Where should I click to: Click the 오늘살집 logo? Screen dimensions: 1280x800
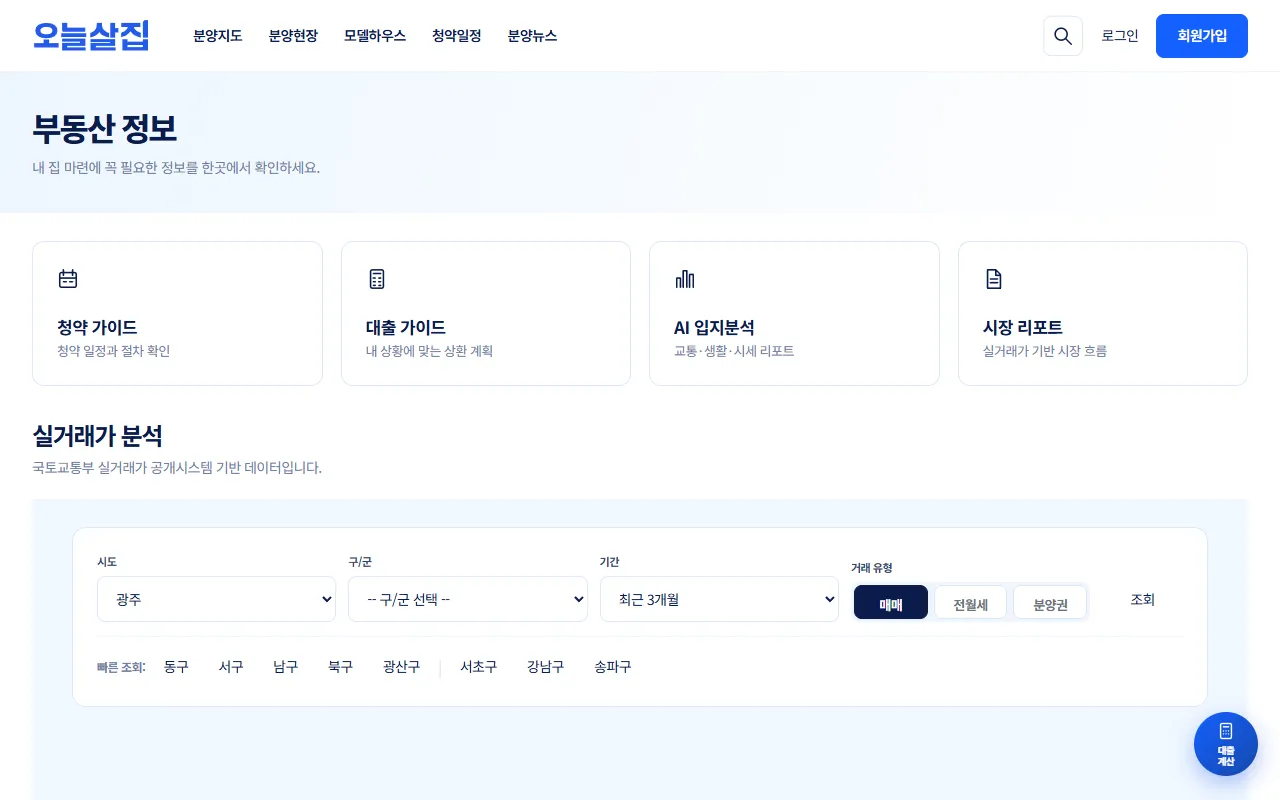coord(91,36)
